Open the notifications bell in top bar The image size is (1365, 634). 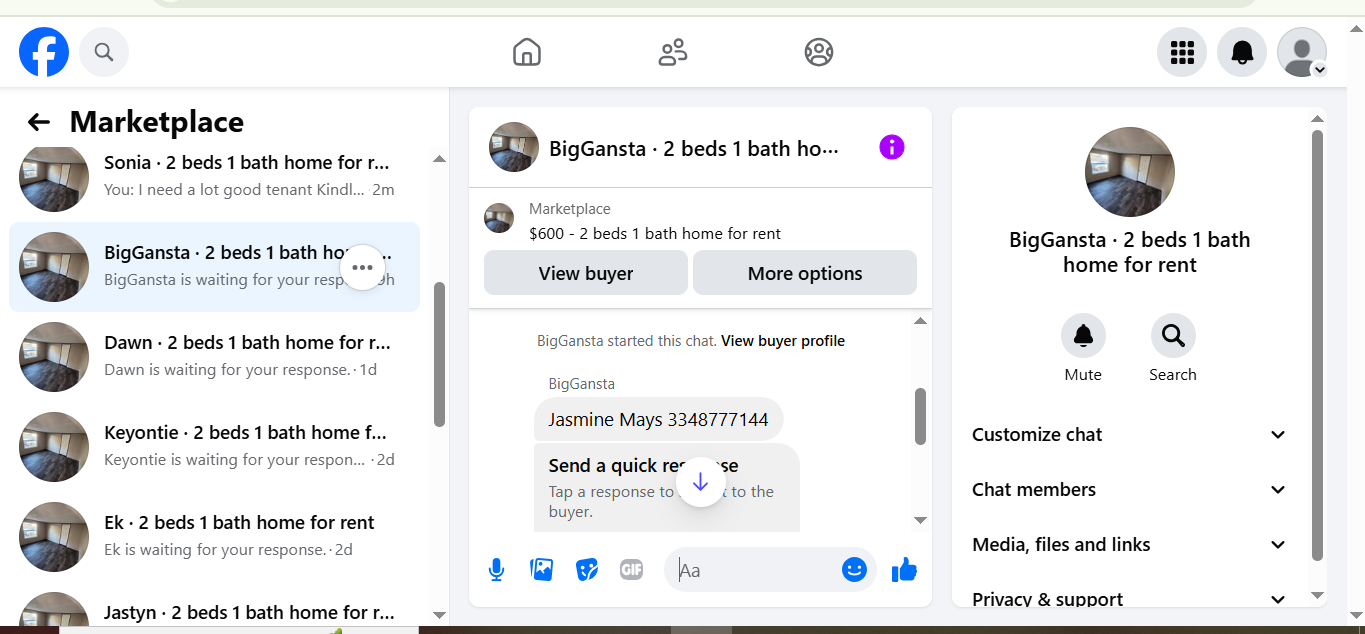[x=1242, y=52]
